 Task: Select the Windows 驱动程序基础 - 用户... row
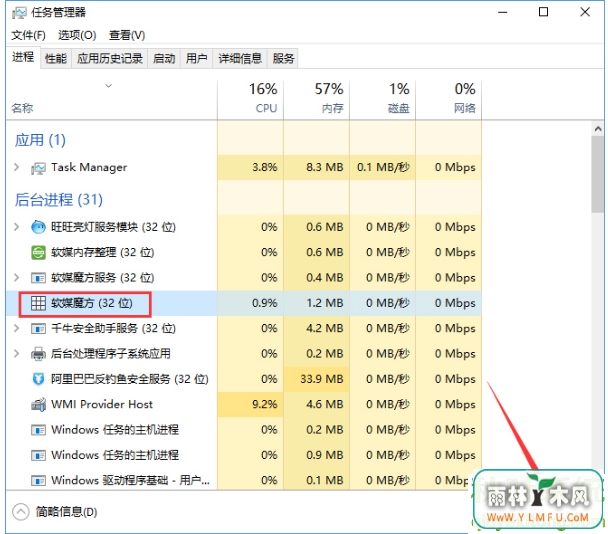point(244,480)
